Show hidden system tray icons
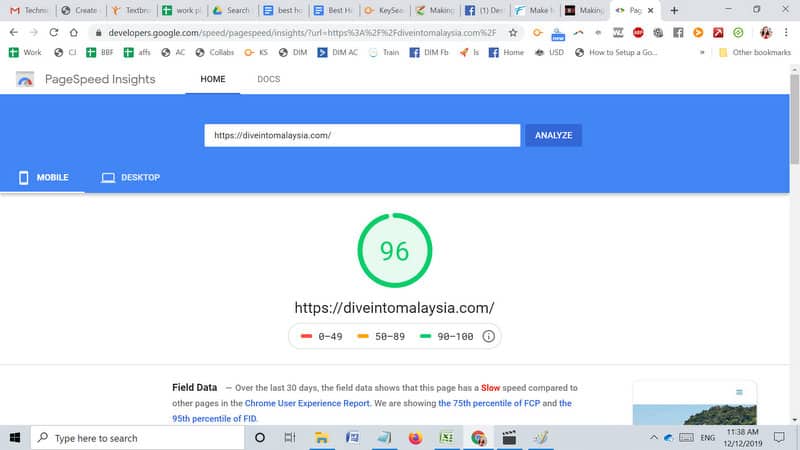800x450 pixels. point(654,438)
